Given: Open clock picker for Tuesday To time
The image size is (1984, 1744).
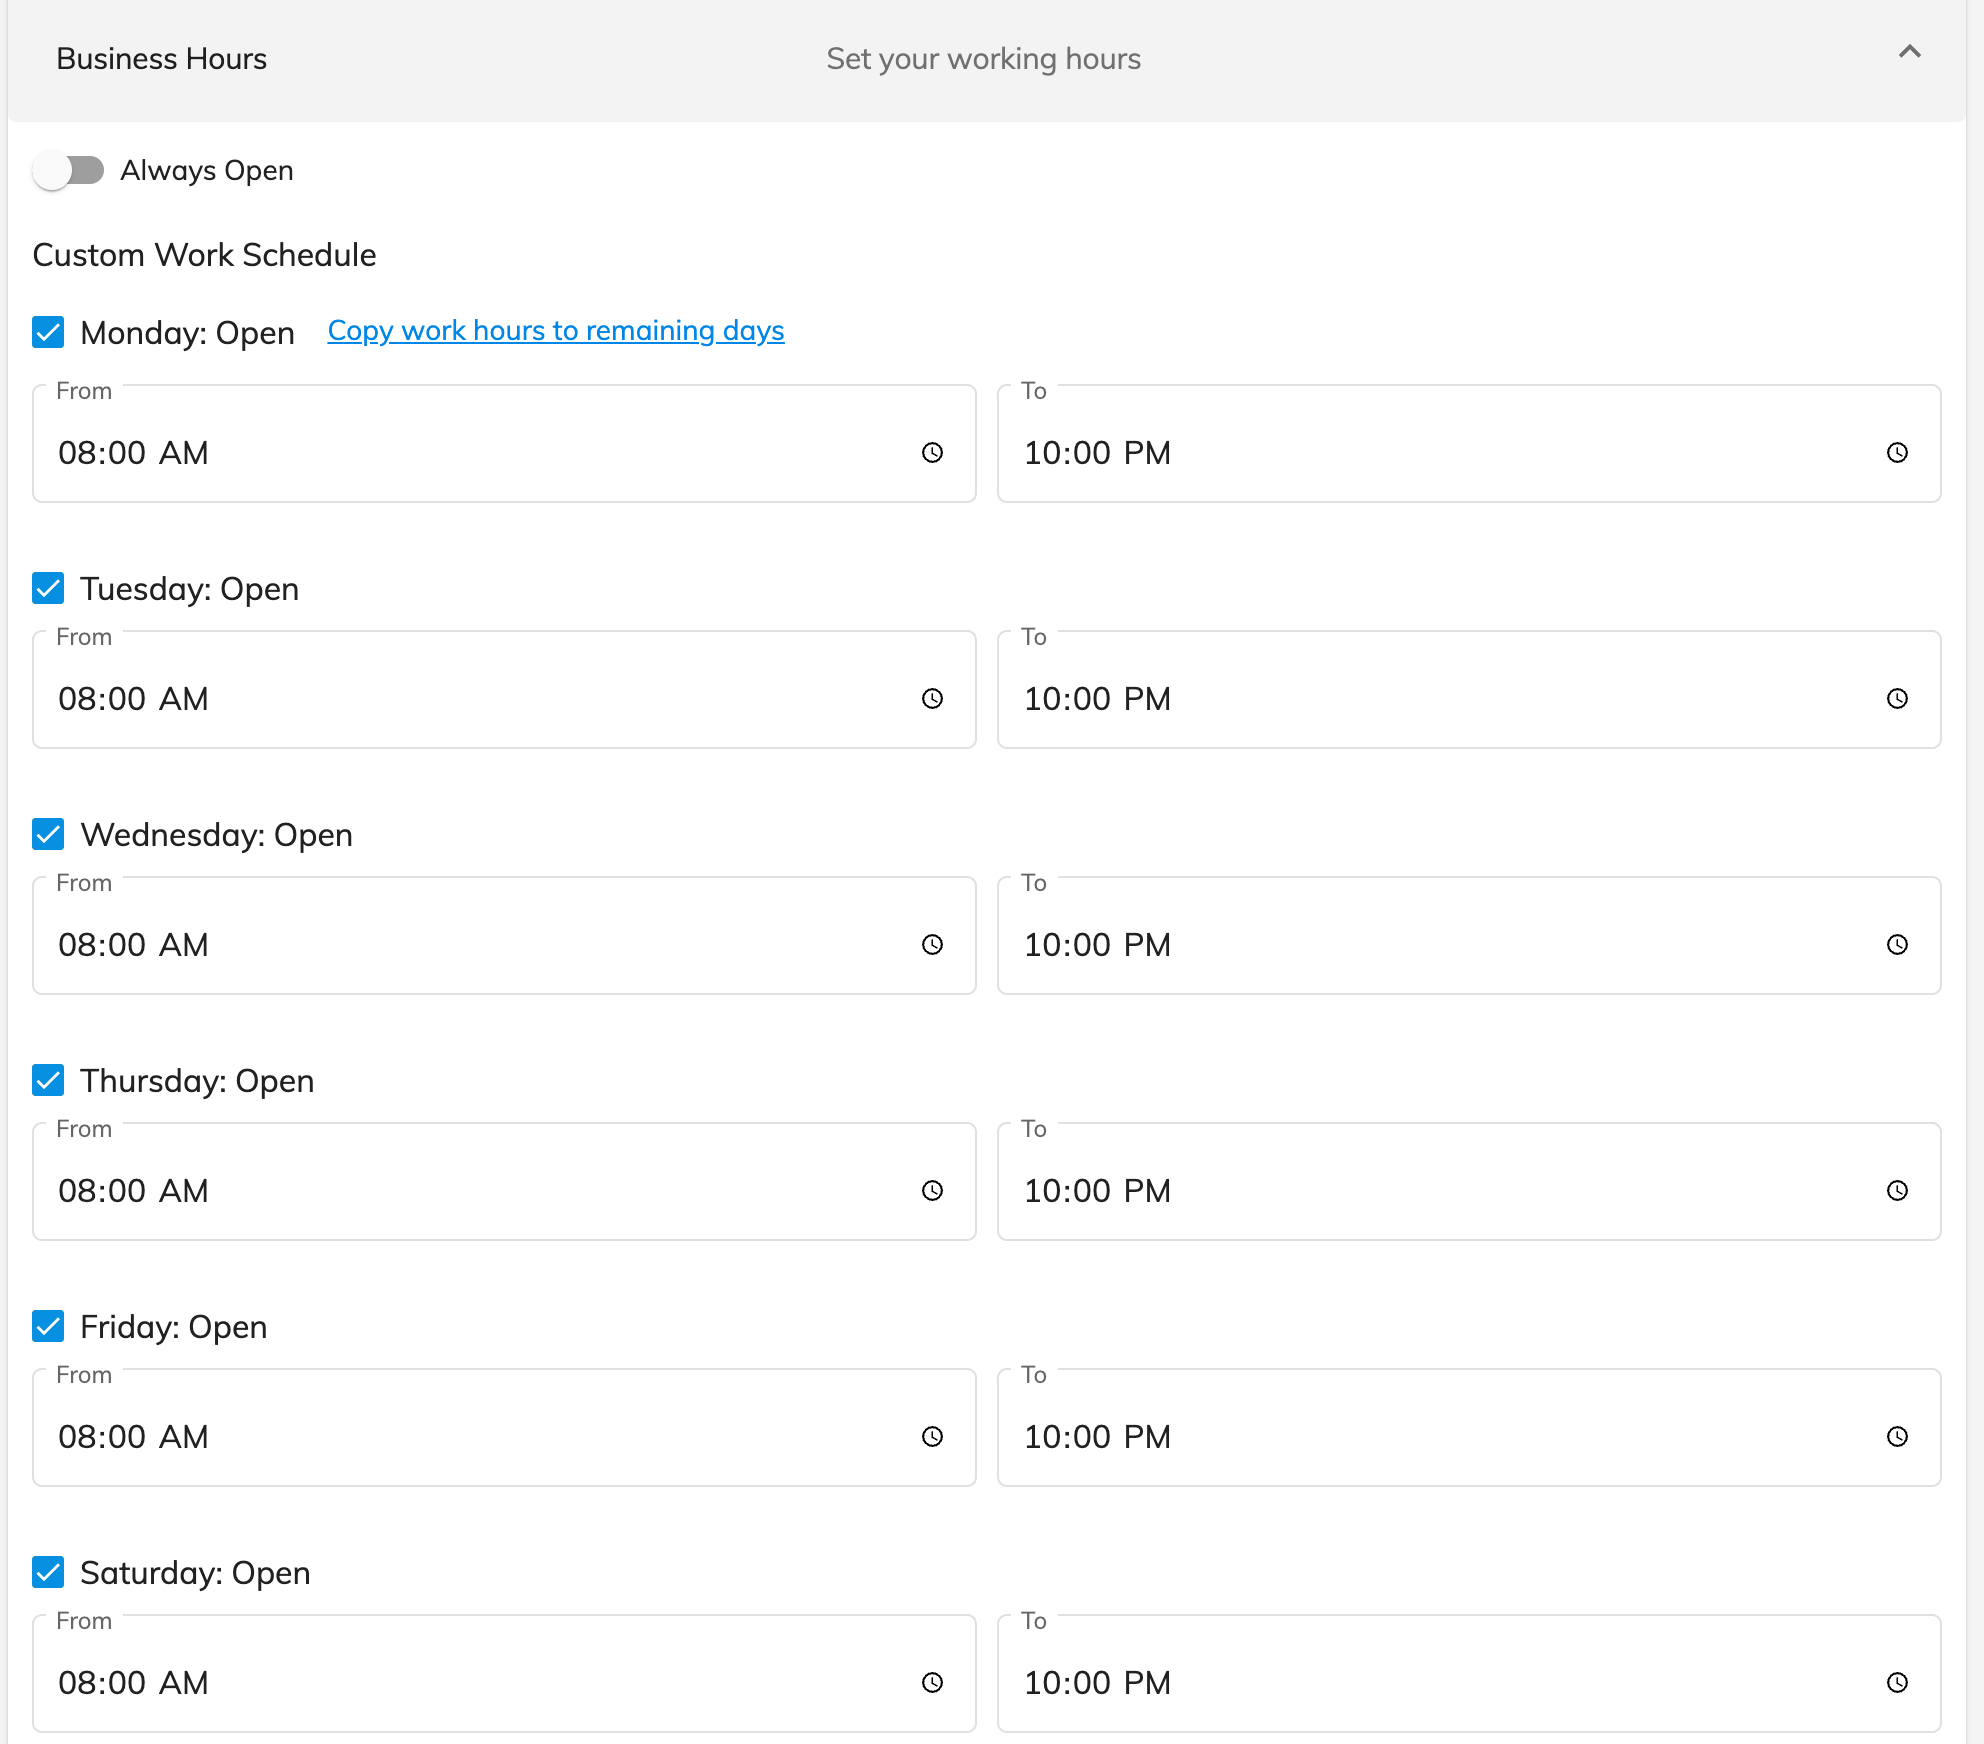Looking at the screenshot, I should tap(1897, 699).
